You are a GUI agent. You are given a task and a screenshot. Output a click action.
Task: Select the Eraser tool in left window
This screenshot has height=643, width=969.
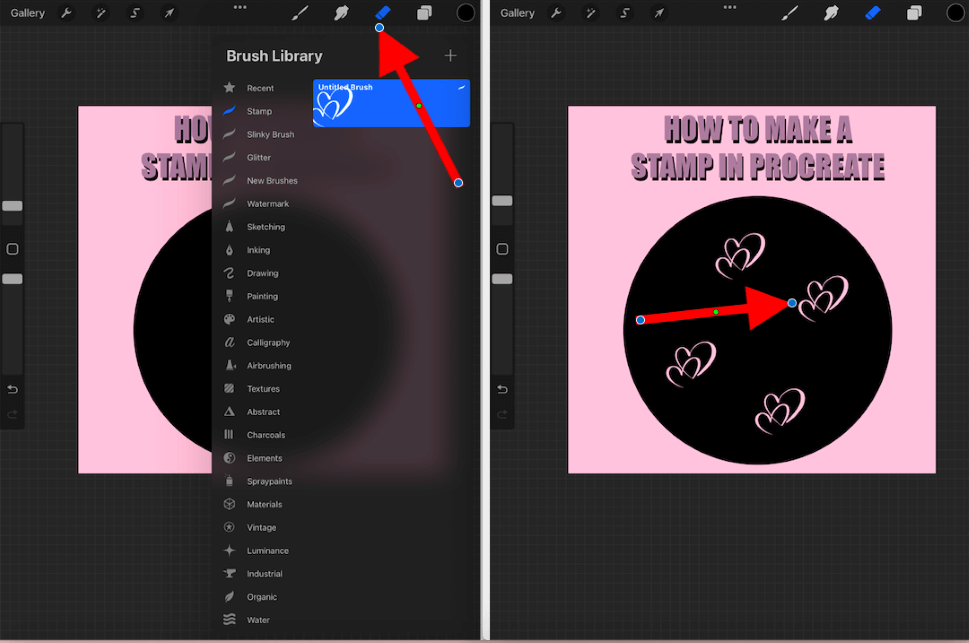383,12
